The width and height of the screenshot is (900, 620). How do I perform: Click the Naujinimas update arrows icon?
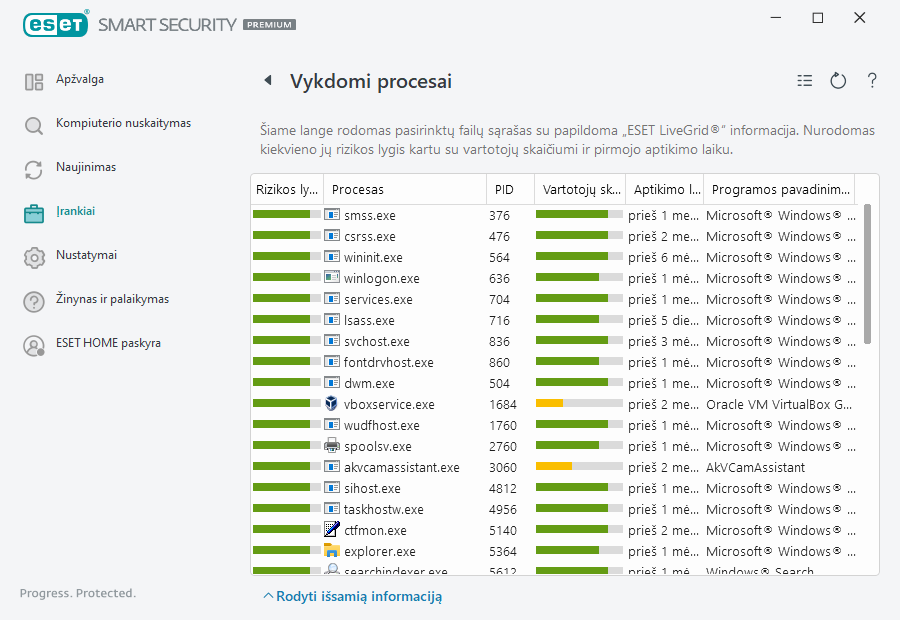(x=34, y=169)
